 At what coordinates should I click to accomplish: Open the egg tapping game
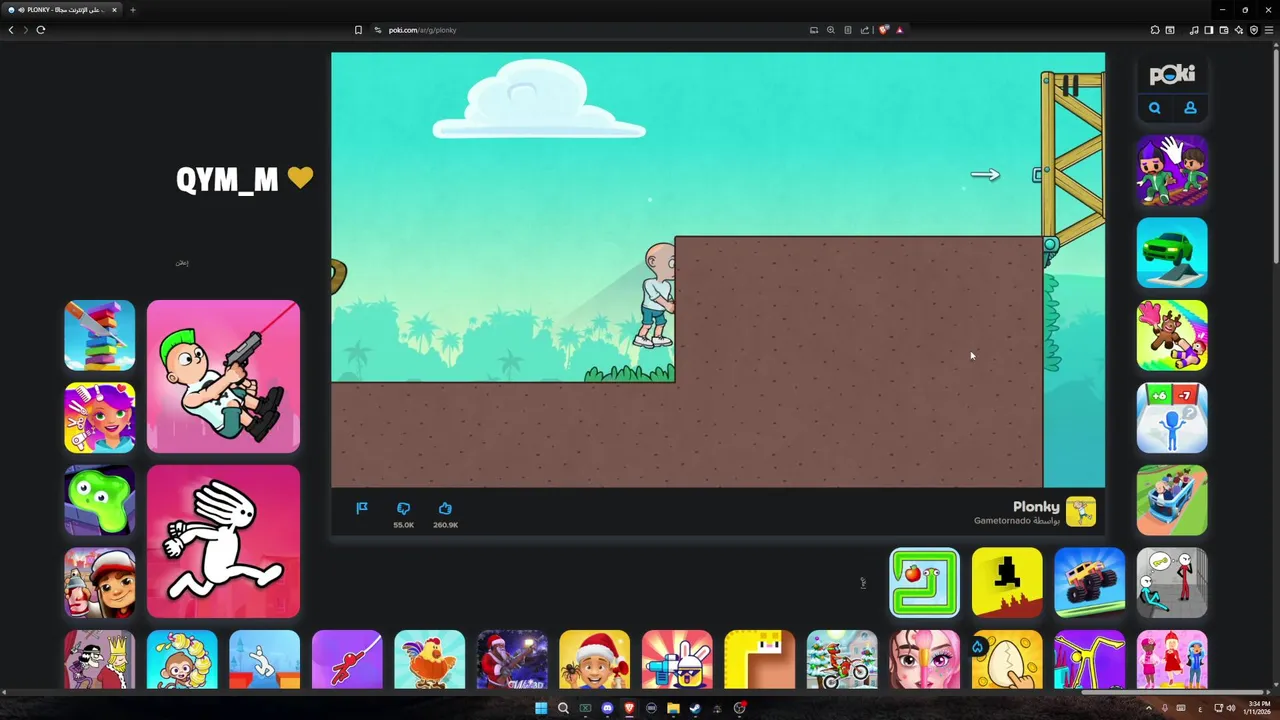1007,659
